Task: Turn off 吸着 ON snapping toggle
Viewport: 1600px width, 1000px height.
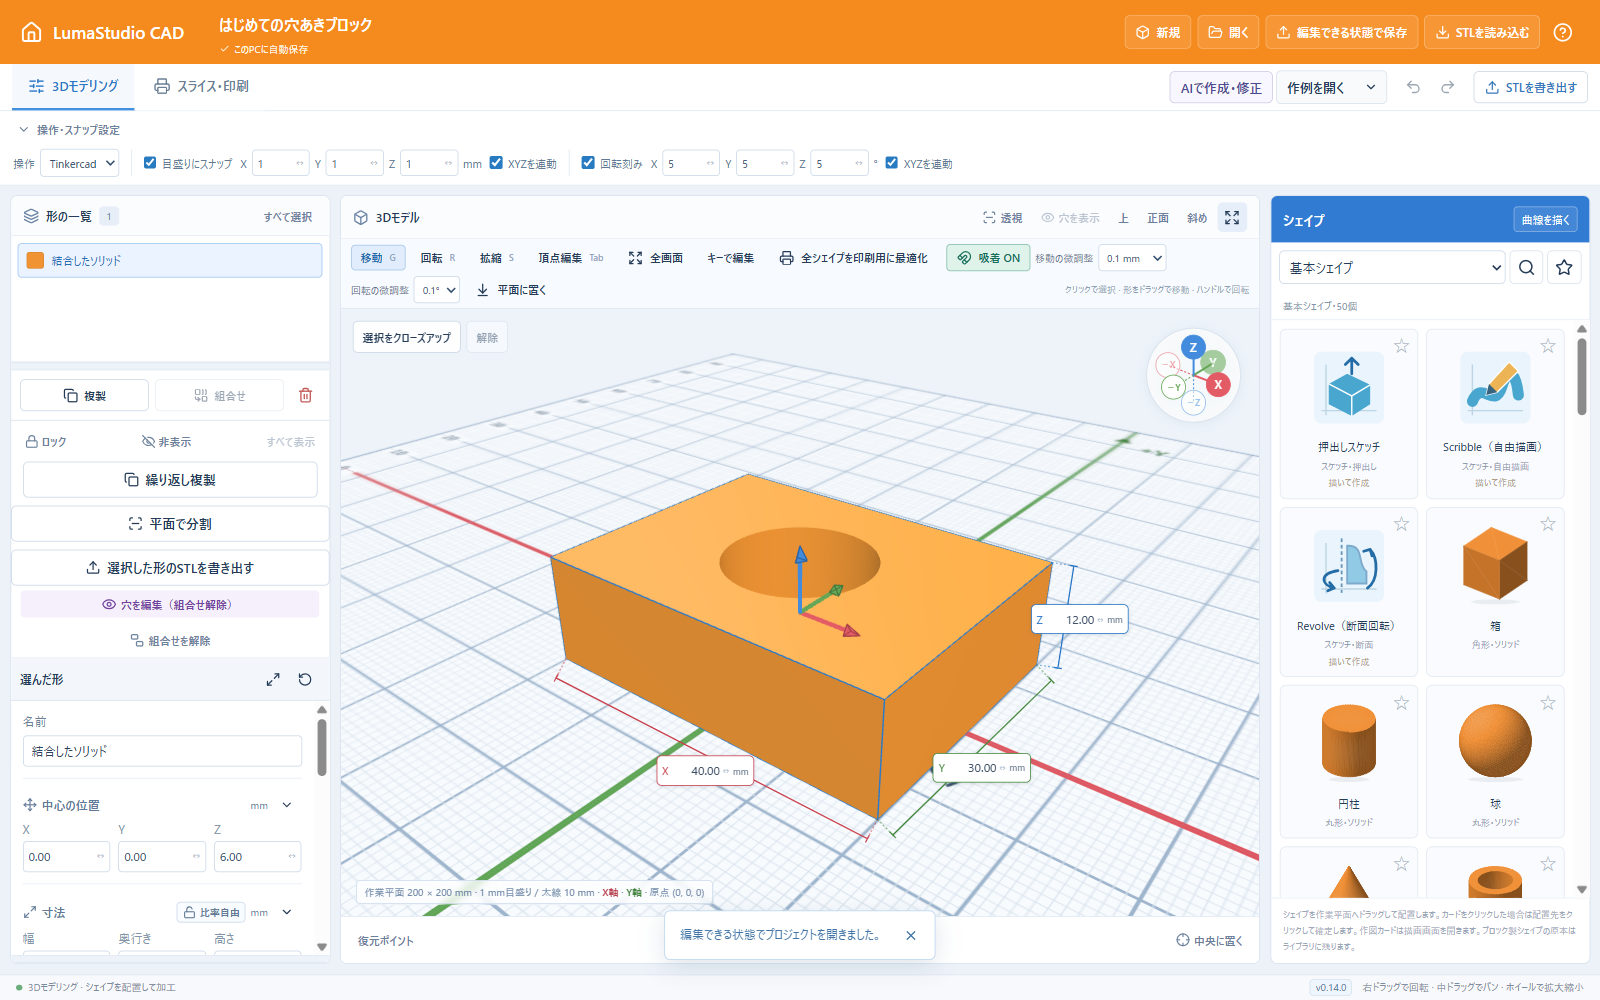Action: click(988, 258)
